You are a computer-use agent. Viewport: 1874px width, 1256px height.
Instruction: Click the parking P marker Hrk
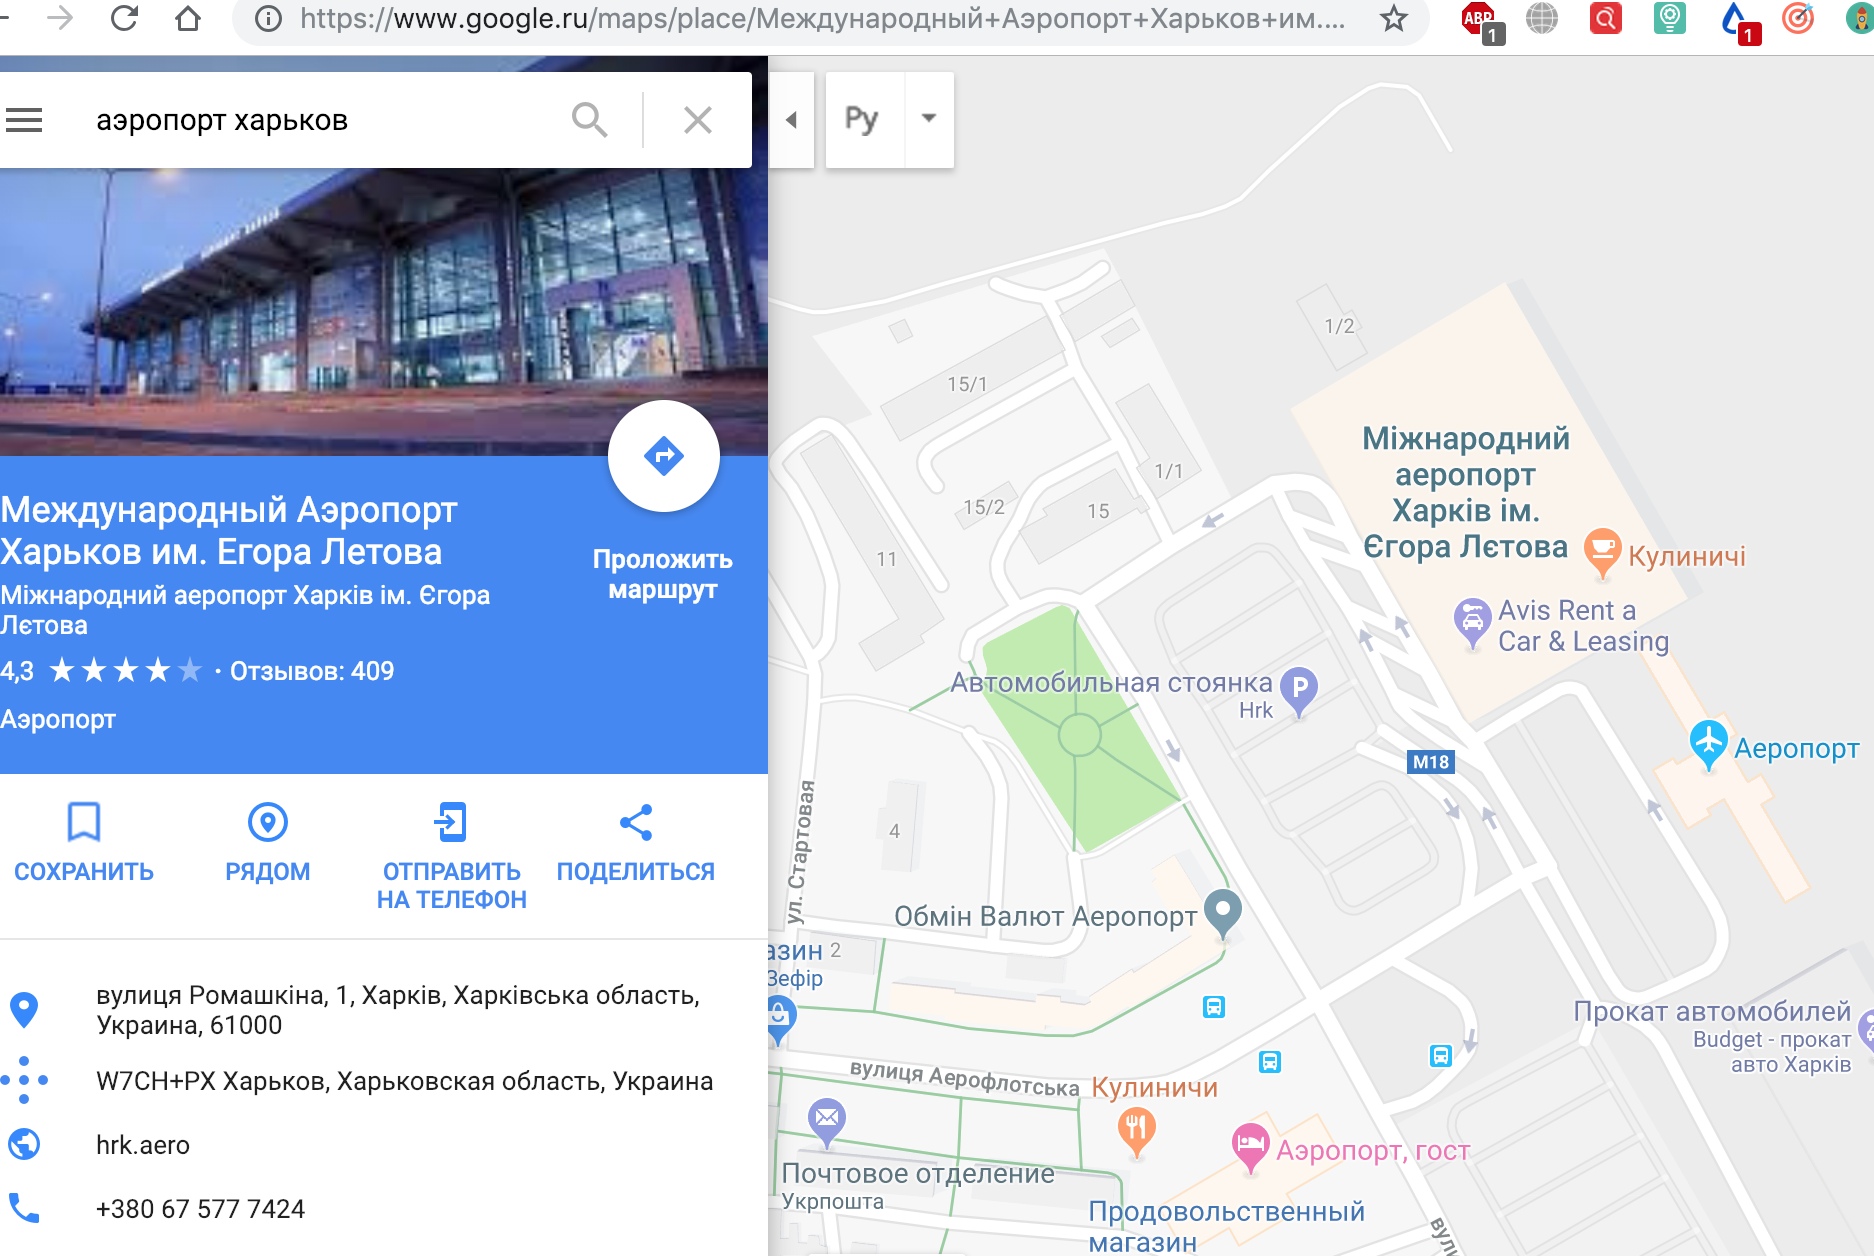coord(1299,690)
